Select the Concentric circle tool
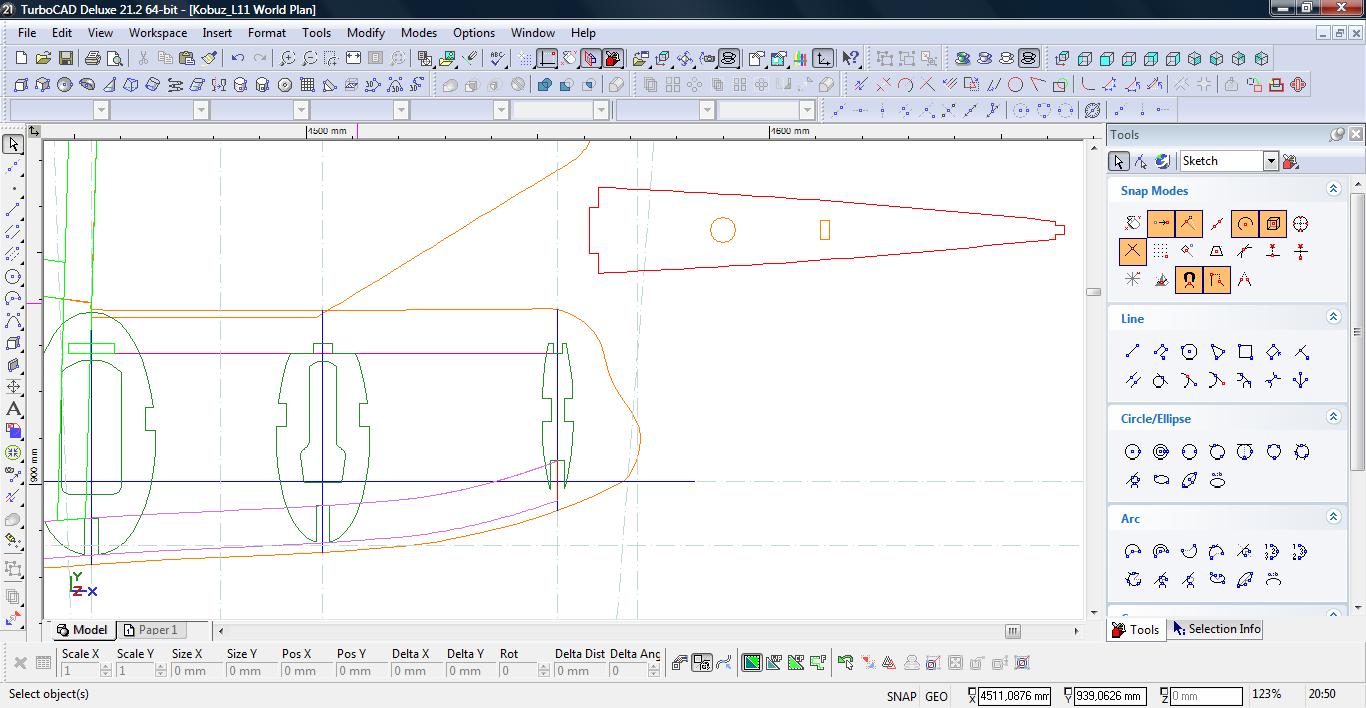Screen dimensions: 1366x708 (x=1161, y=452)
